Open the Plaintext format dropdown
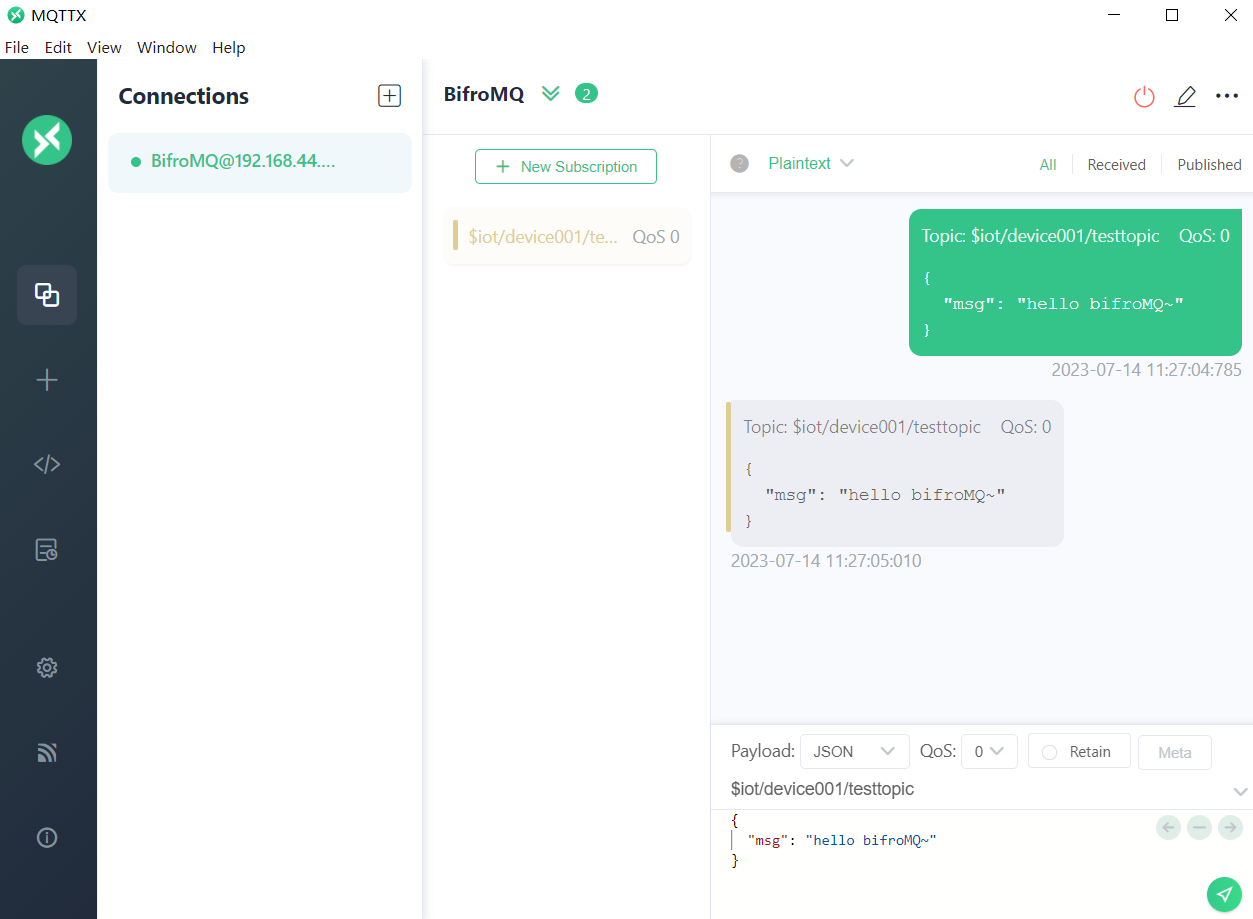This screenshot has height=919, width=1253. pyautogui.click(x=811, y=163)
